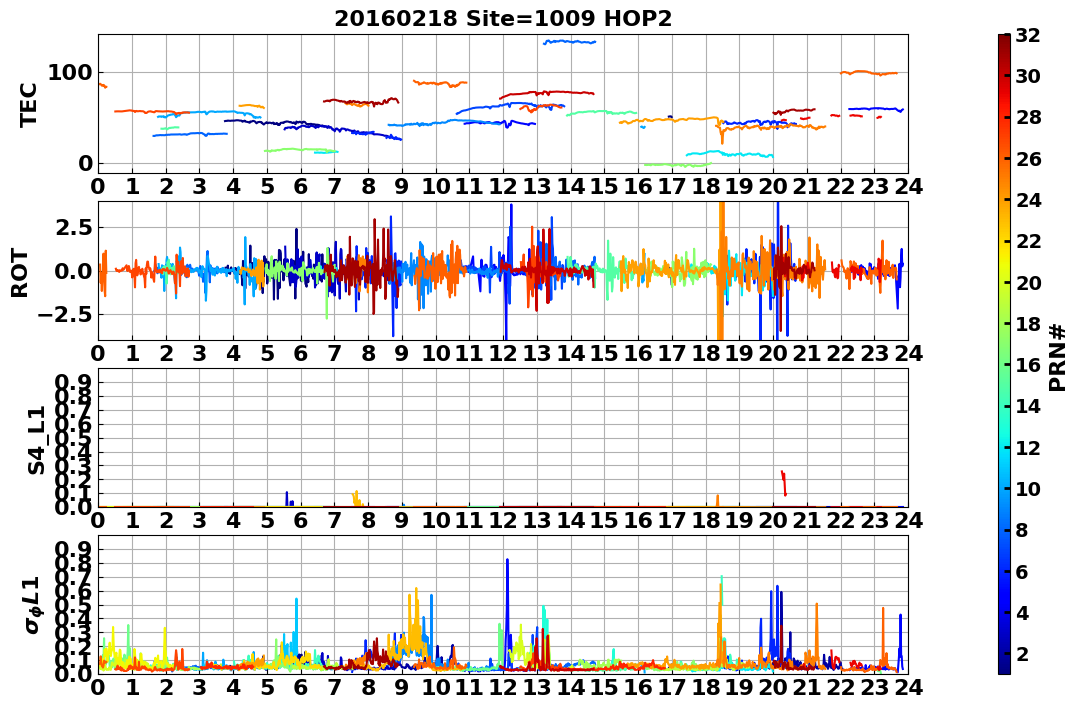Click the "TEC" y-axis label
This screenshot has height=709, width=1077.
tap(28, 104)
